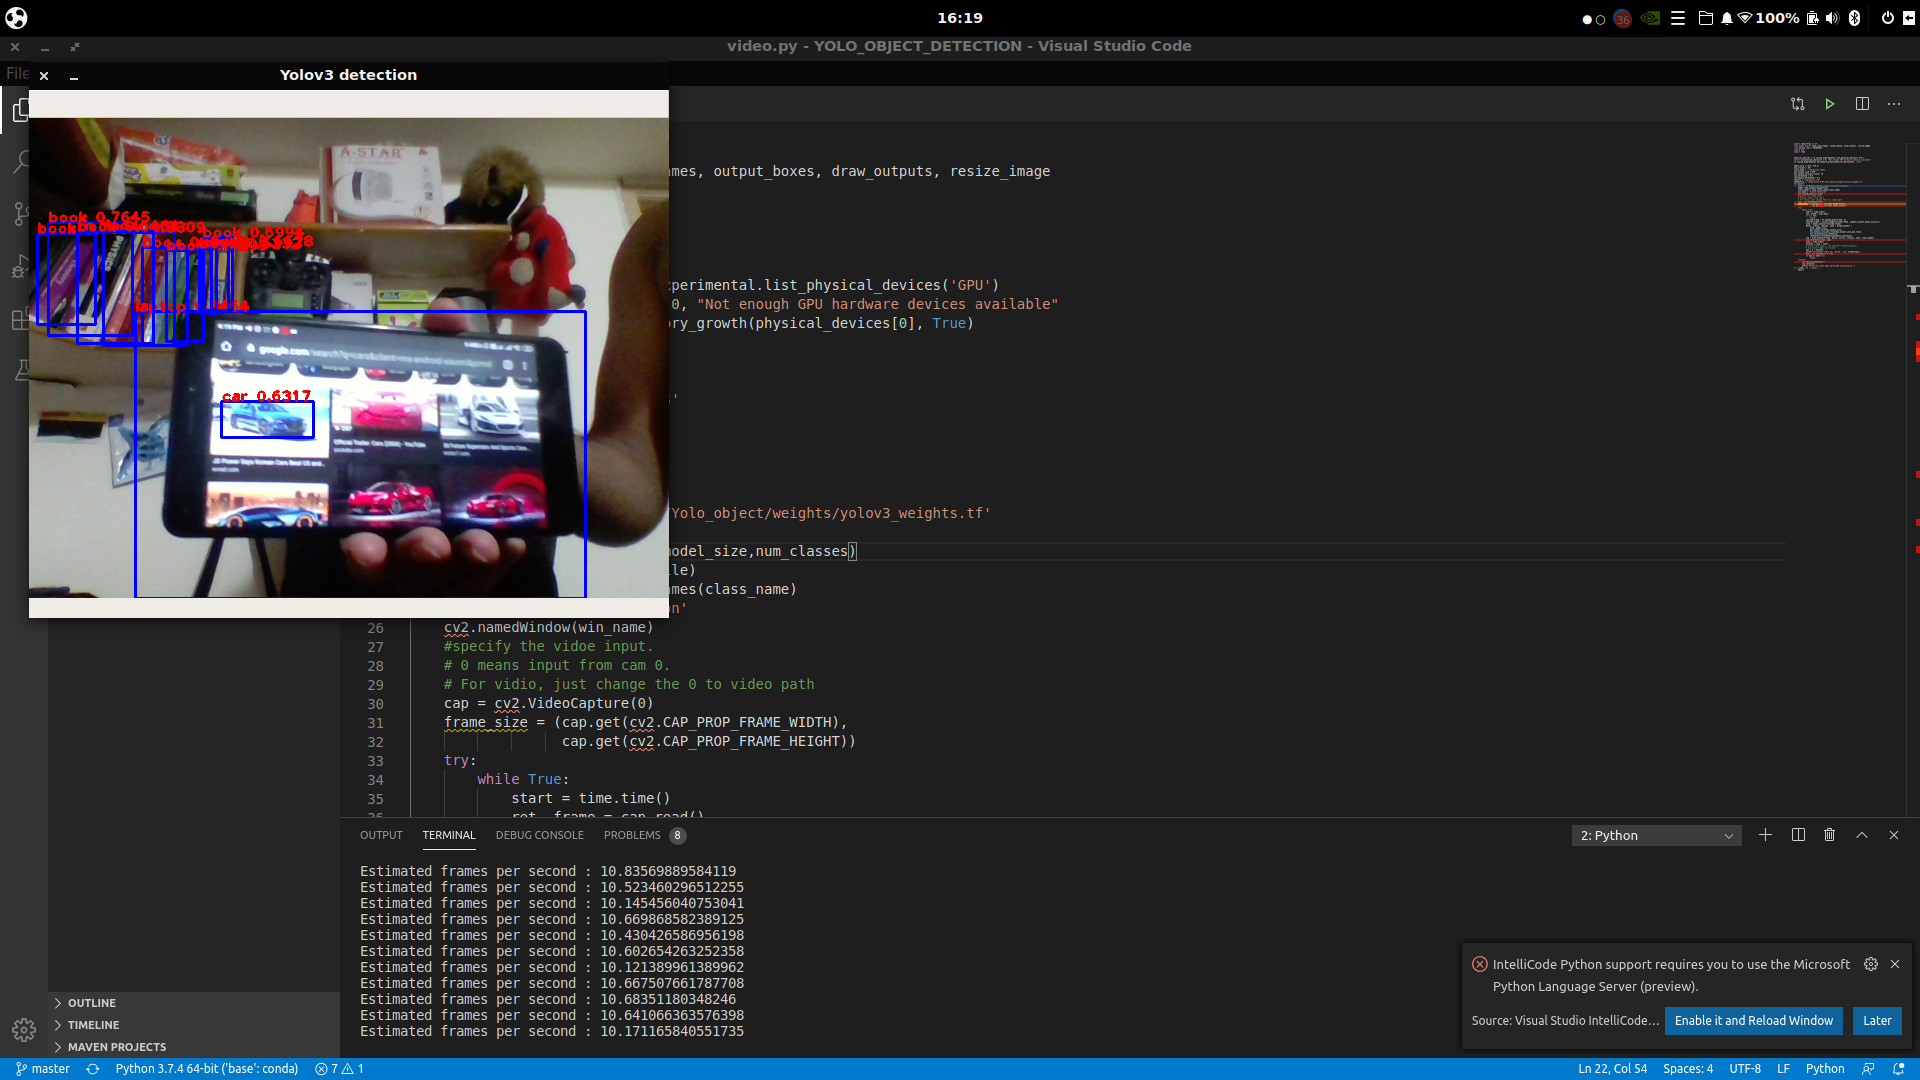Click the Python 3.7.4 interpreter in status bar

click(x=206, y=1069)
